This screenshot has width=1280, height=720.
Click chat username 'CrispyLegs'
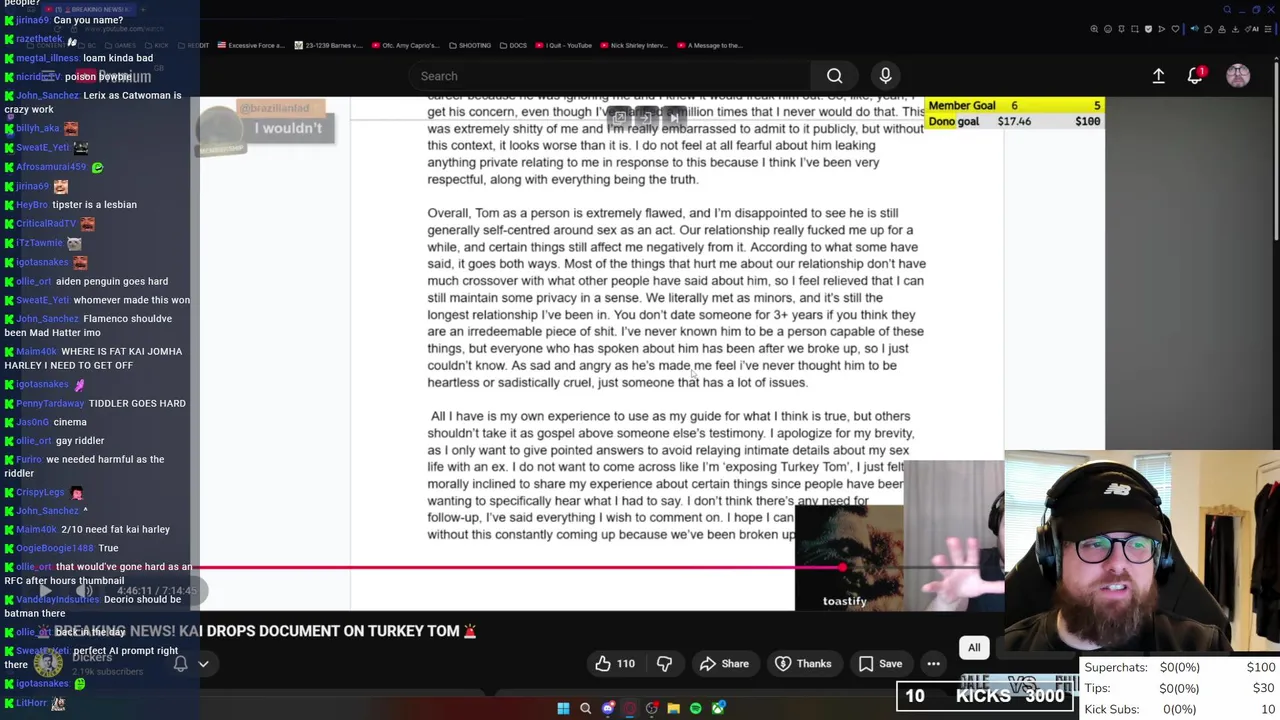(x=40, y=492)
